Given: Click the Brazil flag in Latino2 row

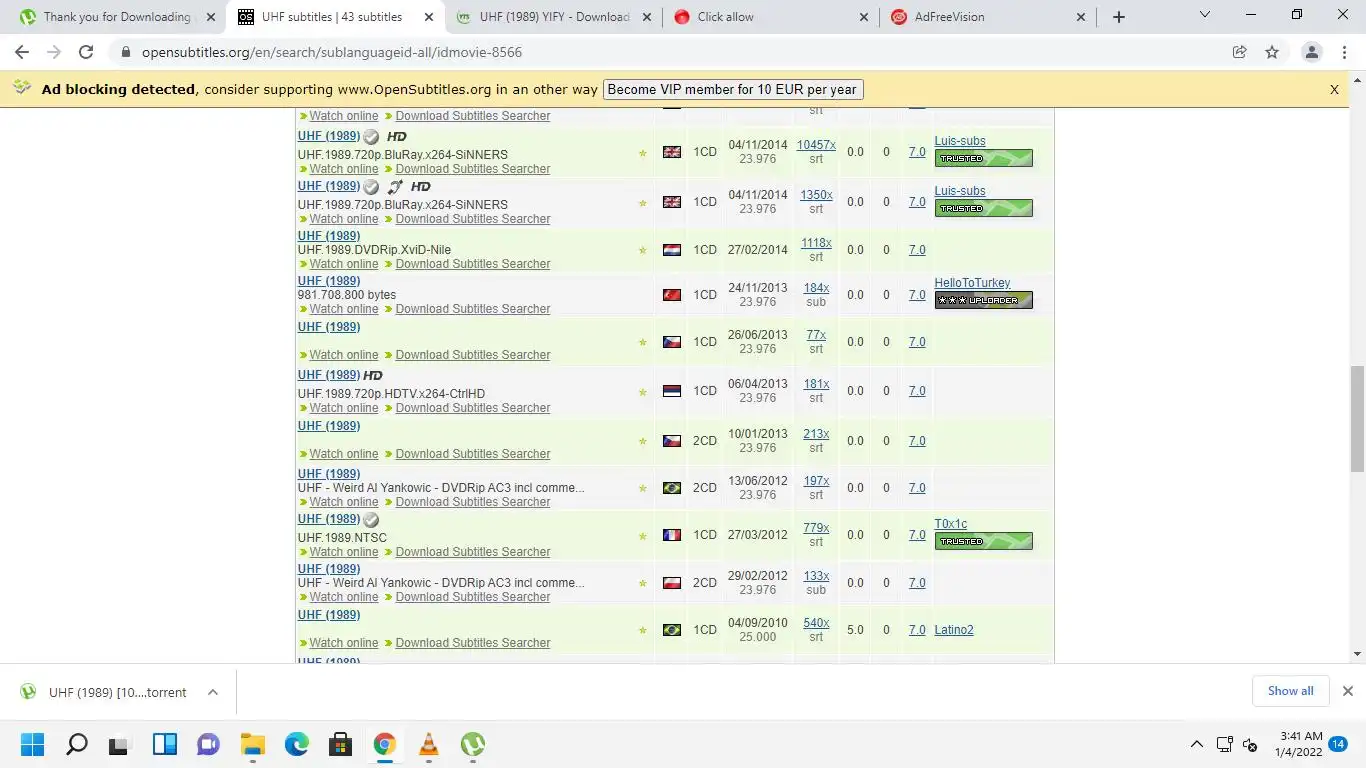Looking at the screenshot, I should (672, 630).
